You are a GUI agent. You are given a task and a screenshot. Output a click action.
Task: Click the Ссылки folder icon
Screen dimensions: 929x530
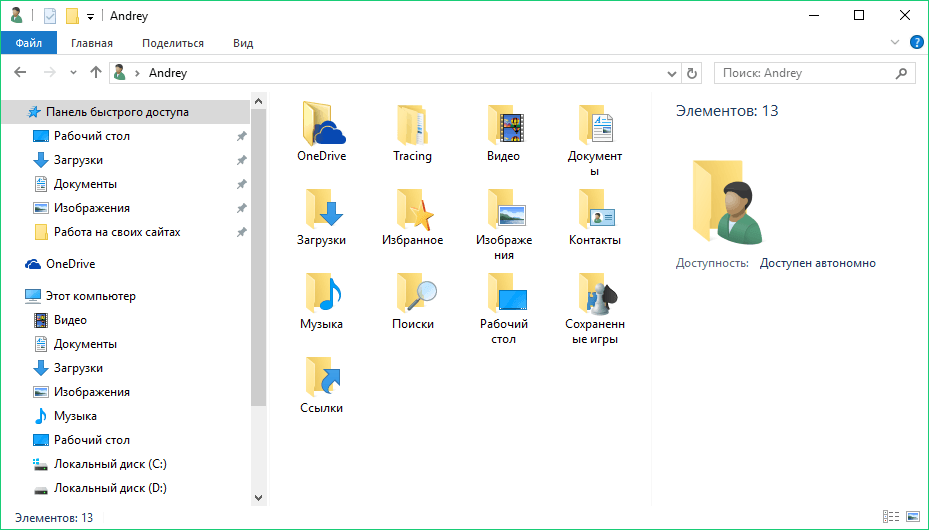(x=321, y=378)
